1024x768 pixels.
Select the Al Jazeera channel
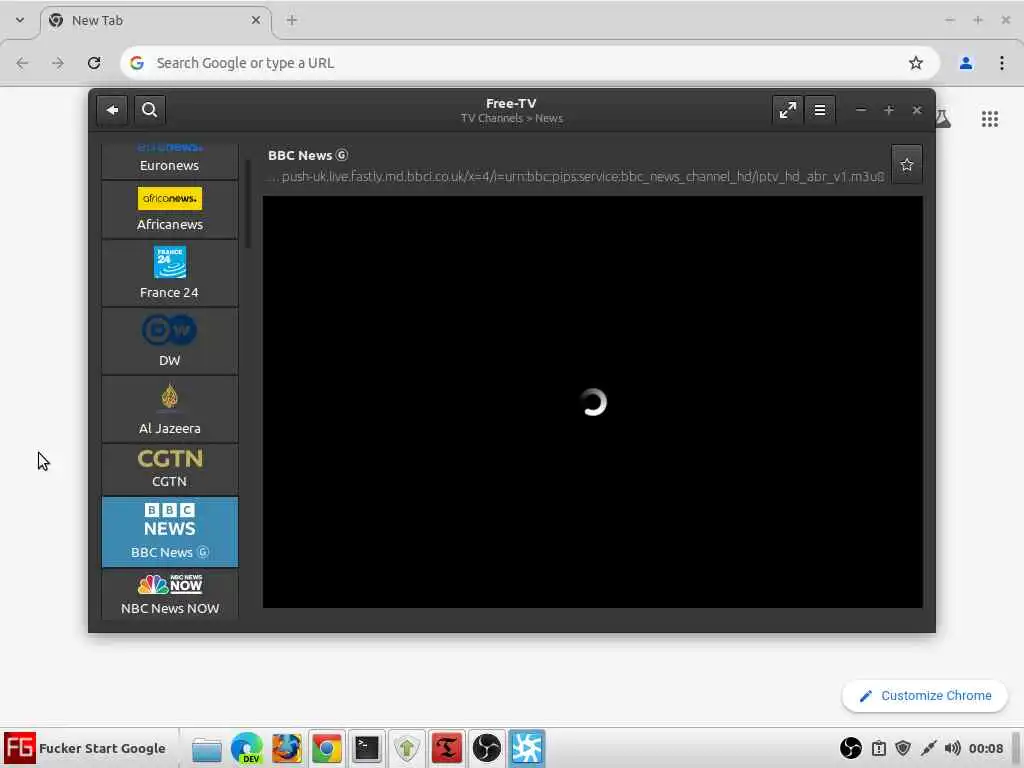(x=170, y=409)
